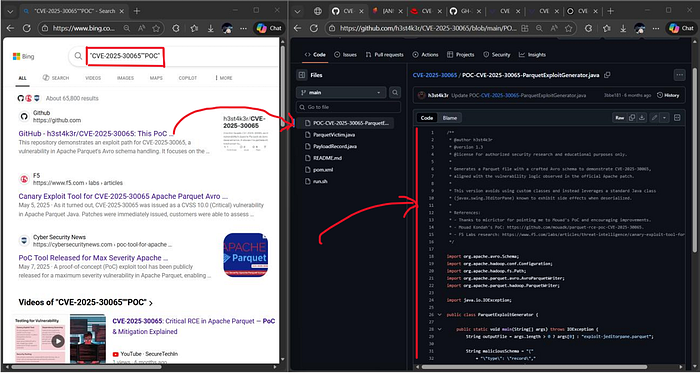Switch to the Code view toggle

(x=427, y=118)
